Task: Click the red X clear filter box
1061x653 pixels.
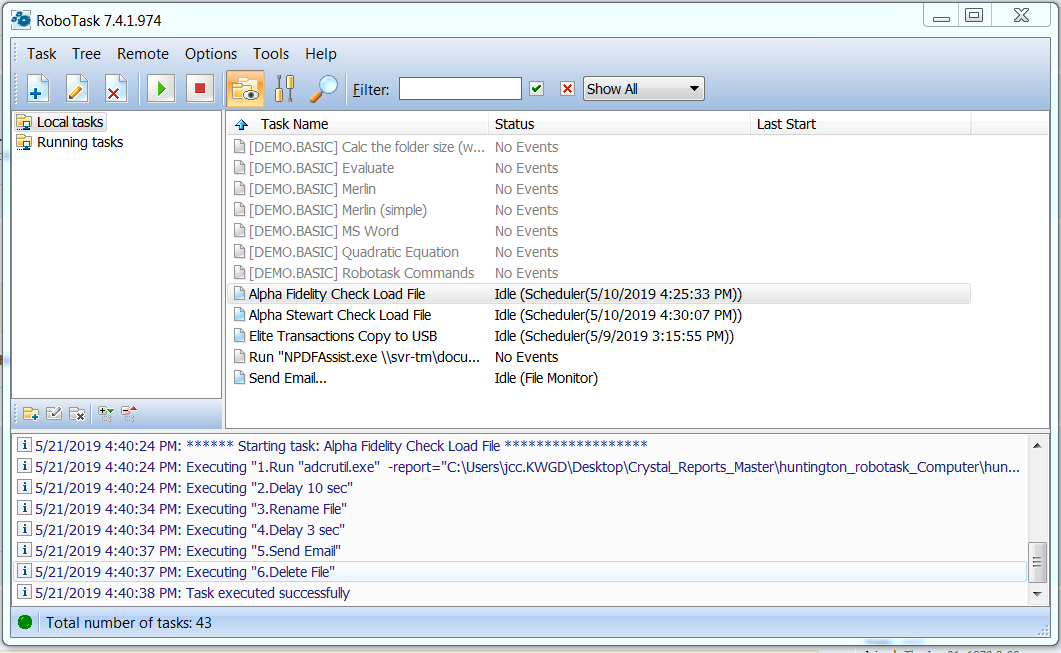Action: tap(567, 89)
